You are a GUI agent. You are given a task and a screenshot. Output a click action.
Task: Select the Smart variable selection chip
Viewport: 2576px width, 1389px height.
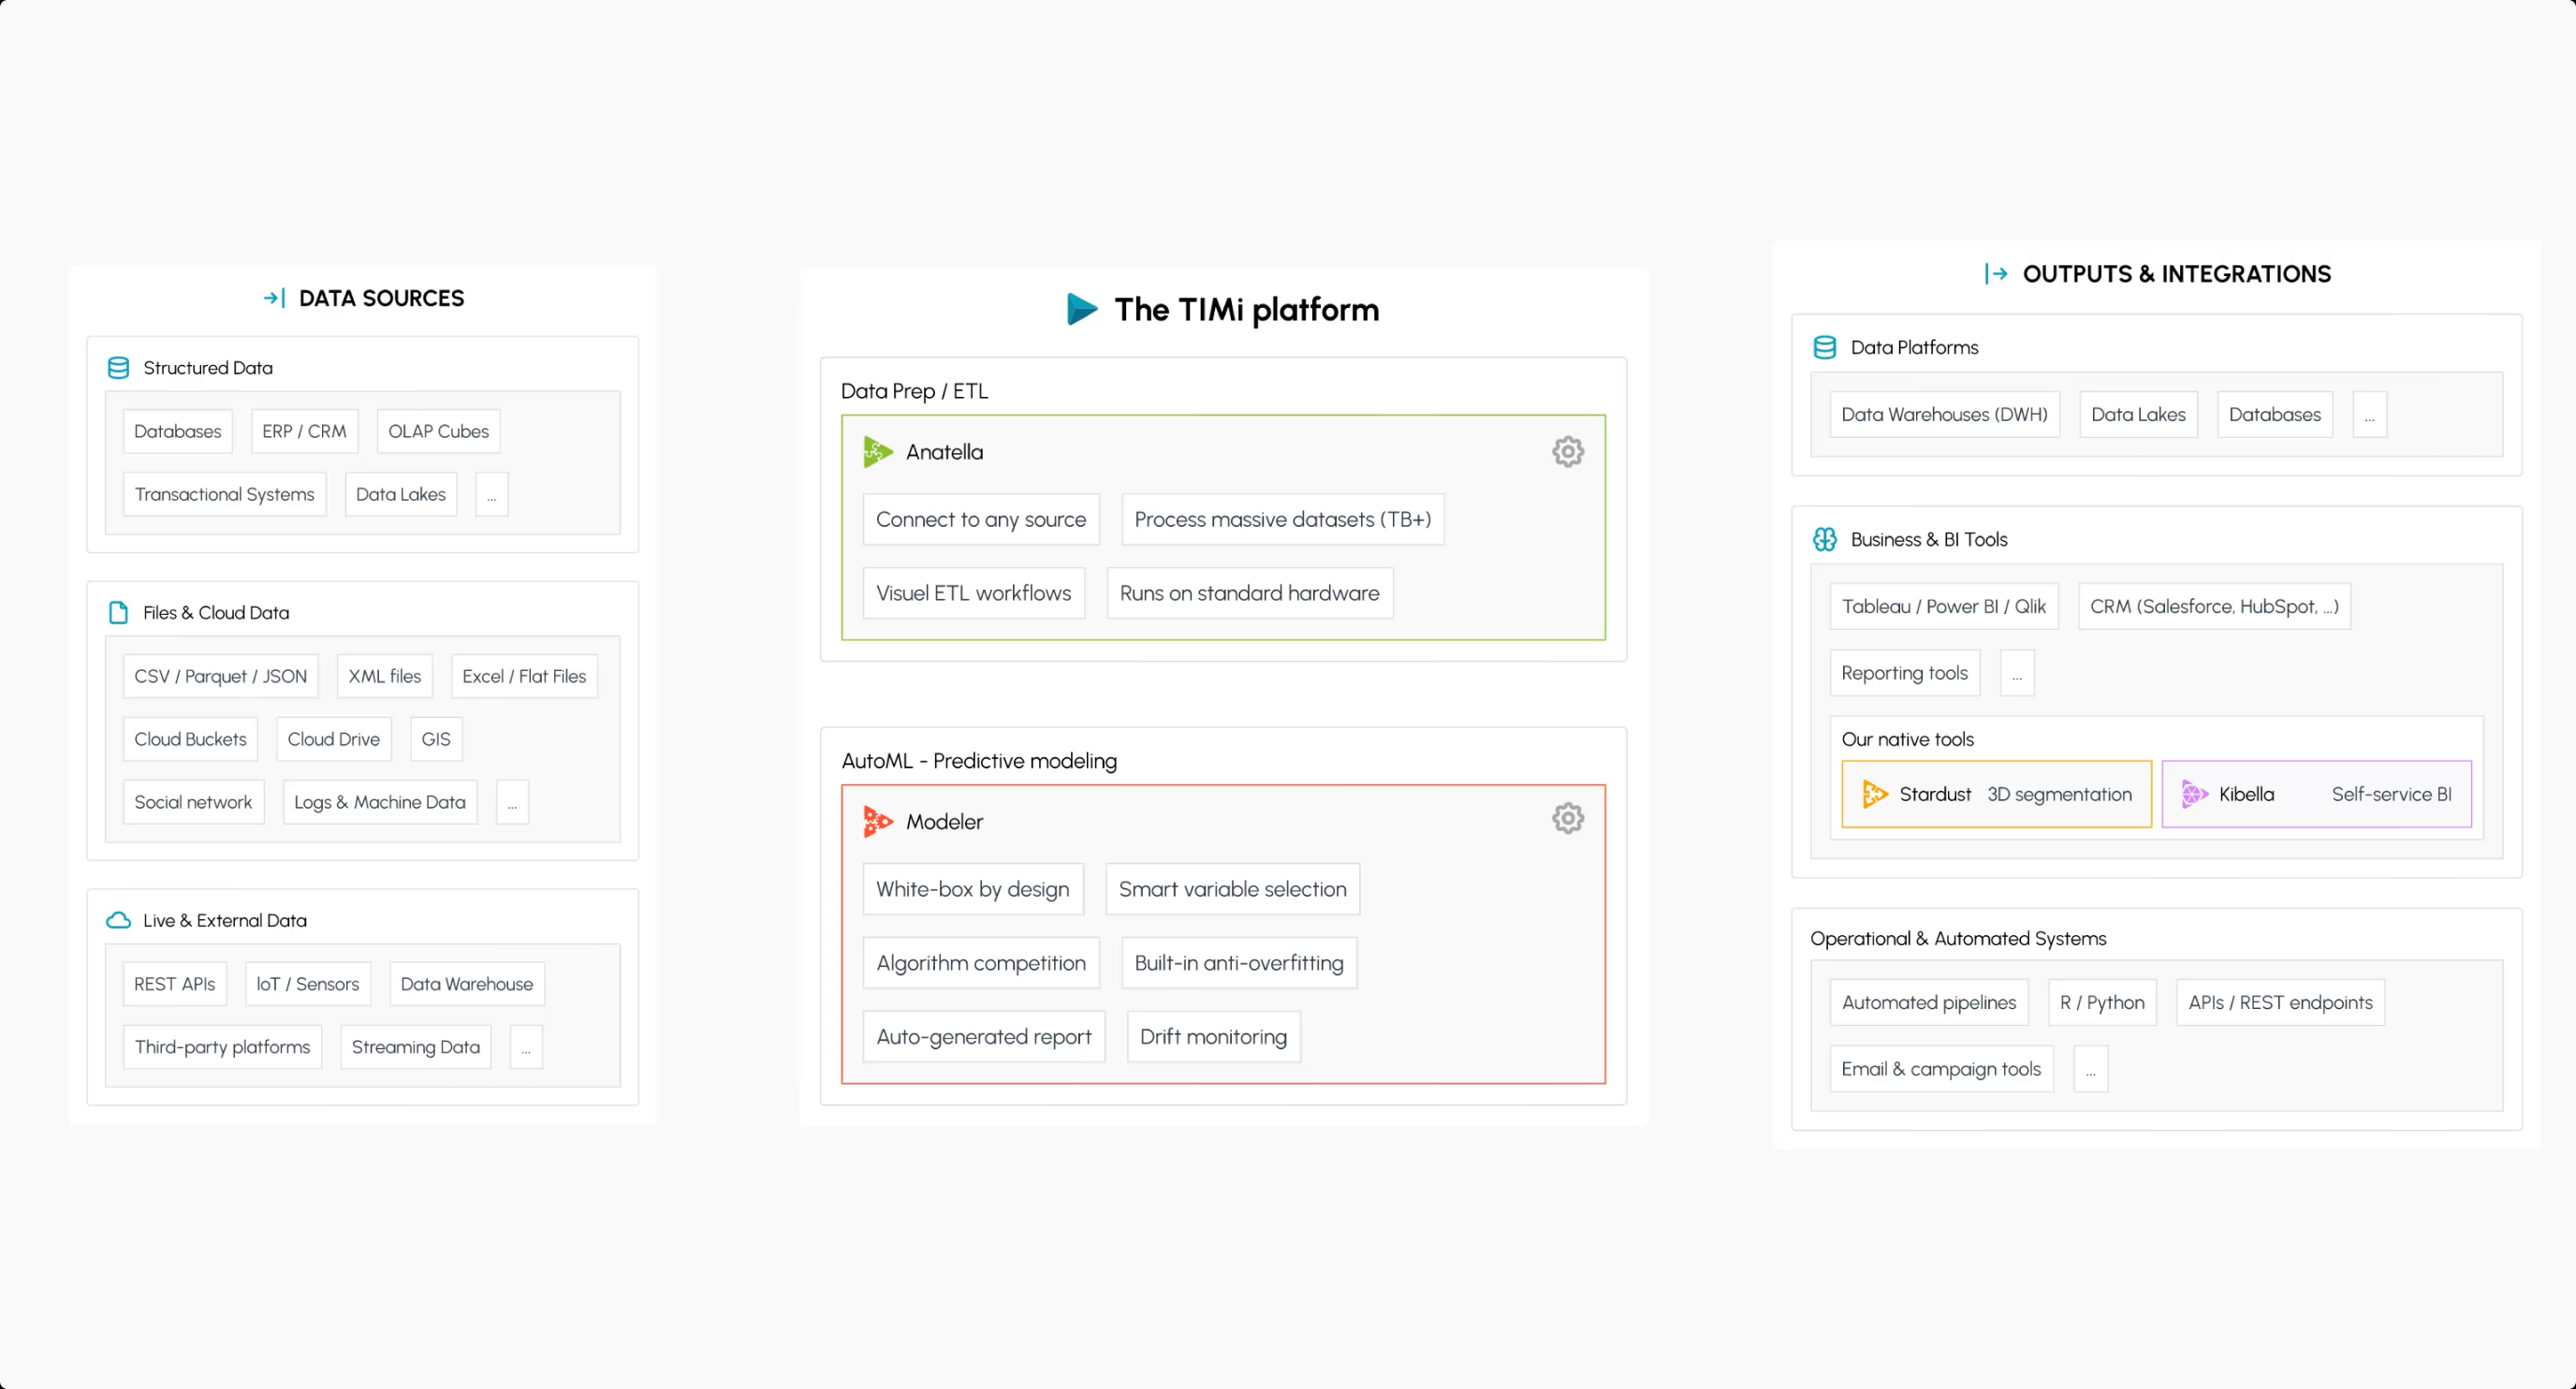click(x=1232, y=889)
